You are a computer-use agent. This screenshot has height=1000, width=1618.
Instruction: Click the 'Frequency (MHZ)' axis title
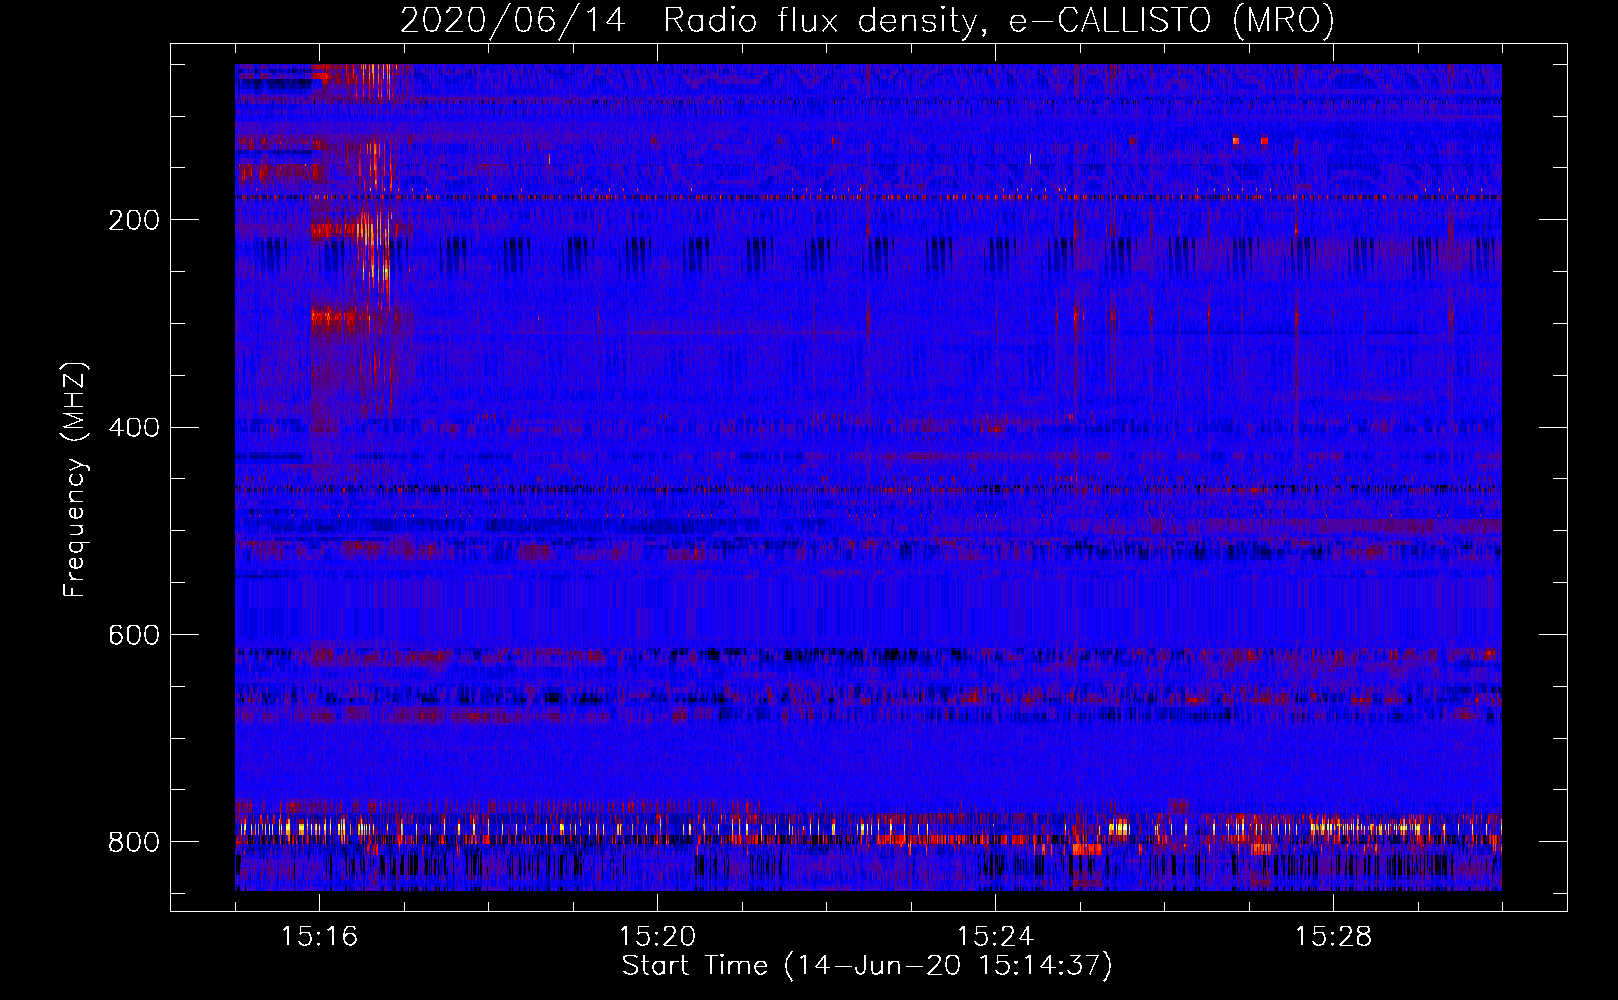point(75,479)
